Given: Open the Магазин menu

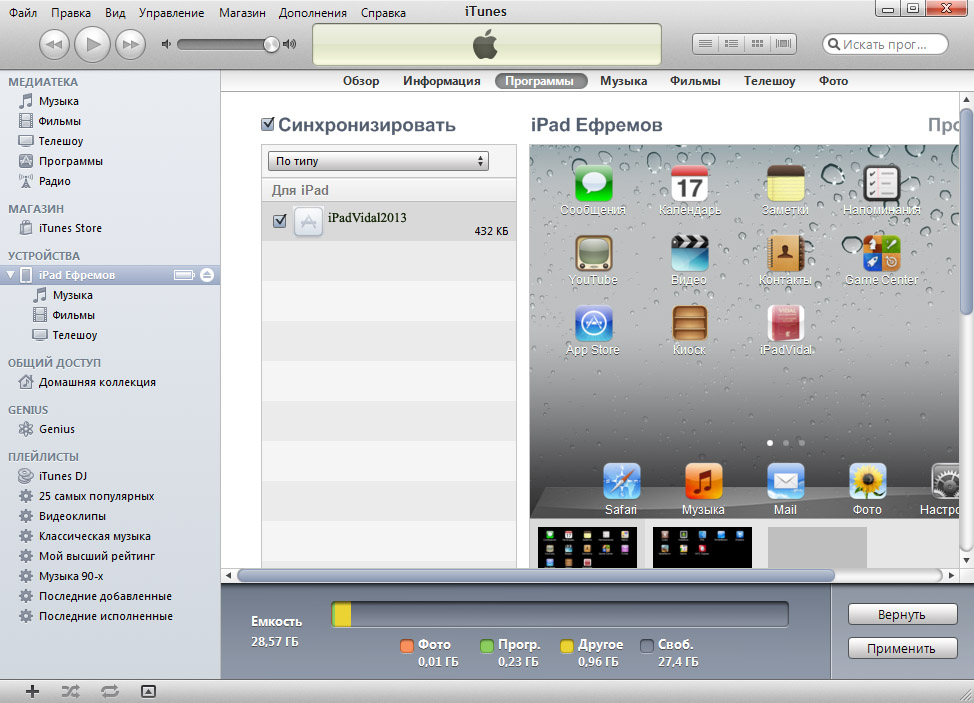Looking at the screenshot, I should [x=242, y=12].
